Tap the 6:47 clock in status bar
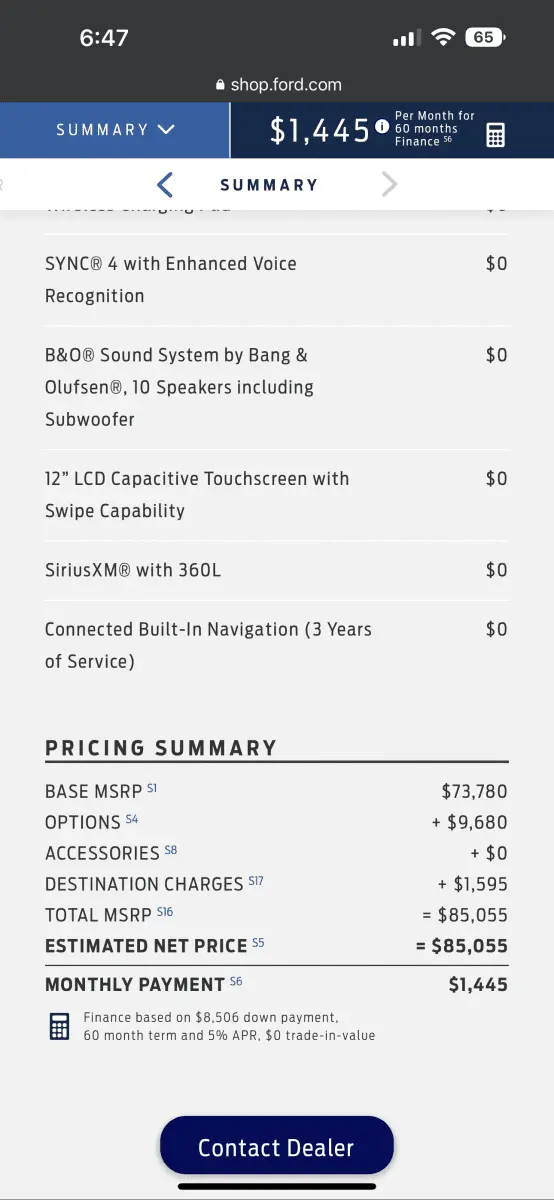This screenshot has width=554, height=1200. (x=104, y=38)
